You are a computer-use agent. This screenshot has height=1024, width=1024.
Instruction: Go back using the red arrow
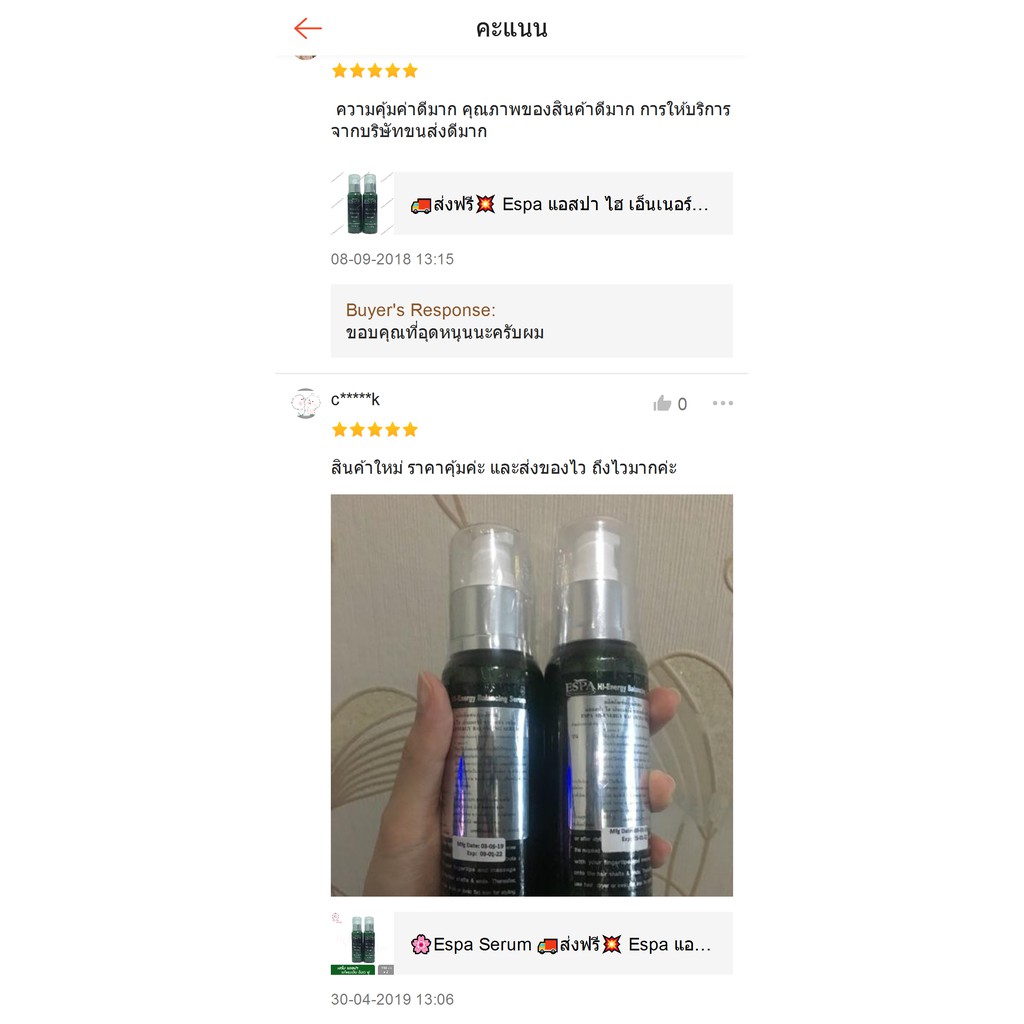[x=308, y=28]
